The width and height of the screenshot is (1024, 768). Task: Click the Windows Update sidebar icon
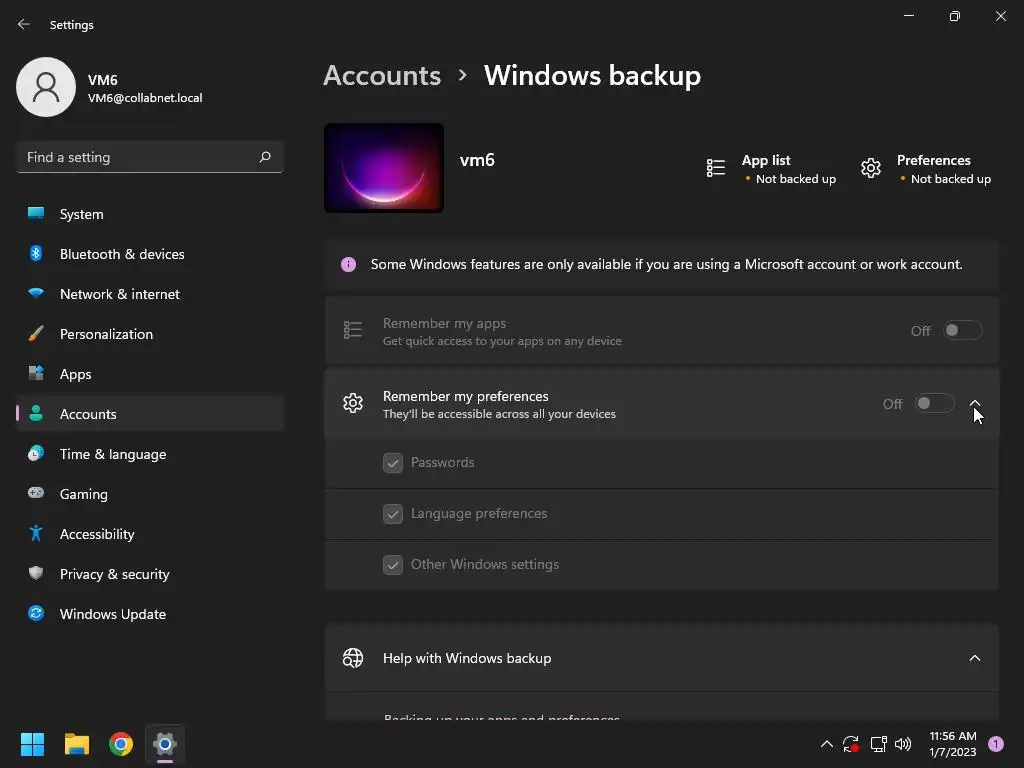pyautogui.click(x=36, y=614)
